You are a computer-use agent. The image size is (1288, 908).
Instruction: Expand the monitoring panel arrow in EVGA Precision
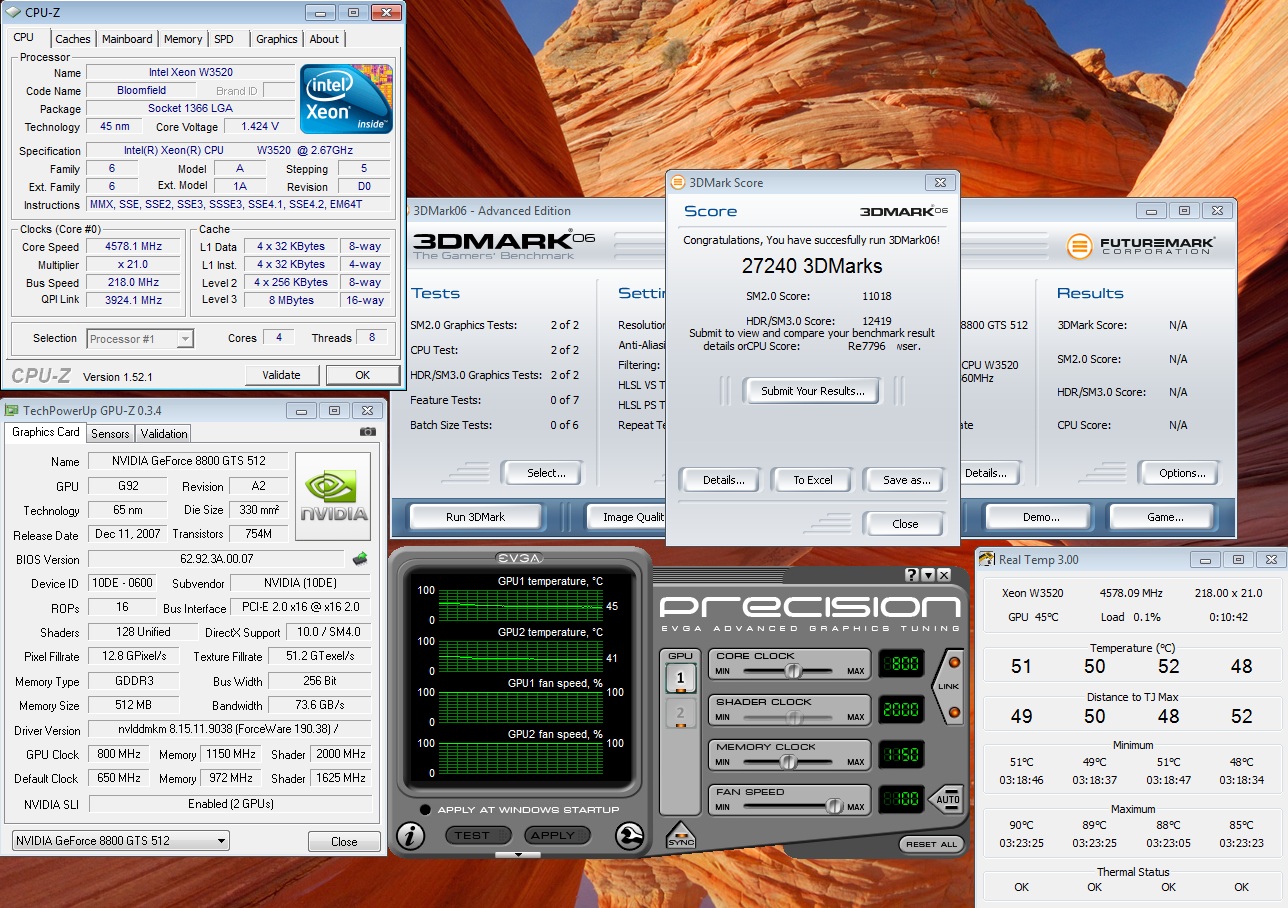click(518, 855)
